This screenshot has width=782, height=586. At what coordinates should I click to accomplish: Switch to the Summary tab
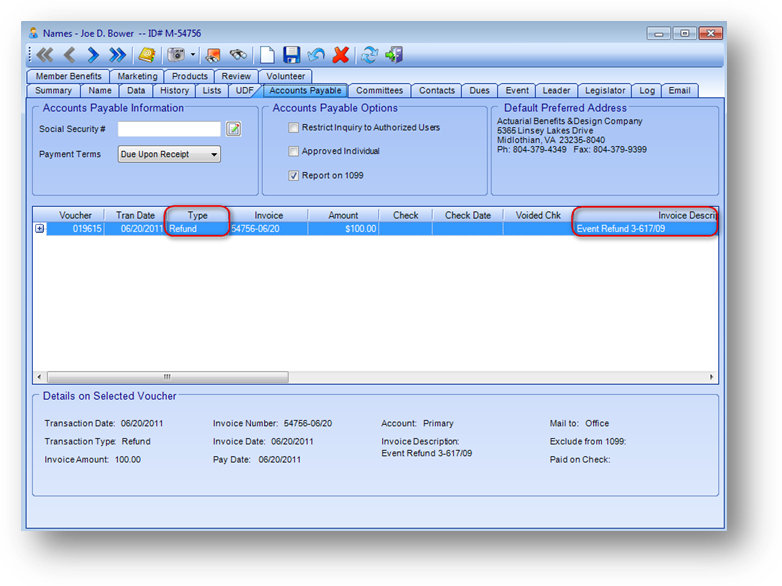[x=53, y=91]
